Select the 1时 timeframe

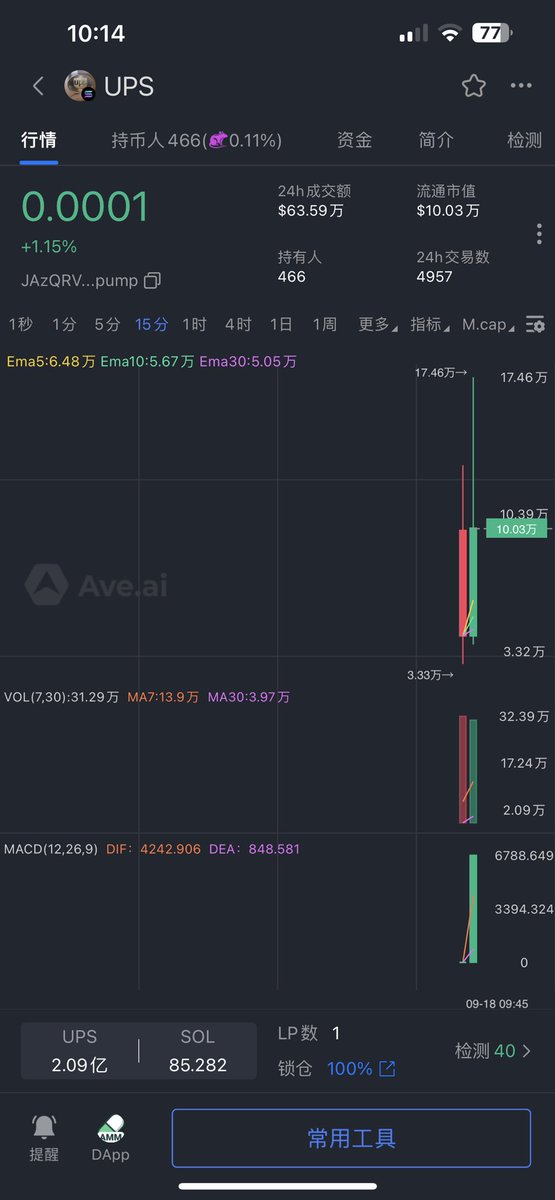[x=194, y=324]
